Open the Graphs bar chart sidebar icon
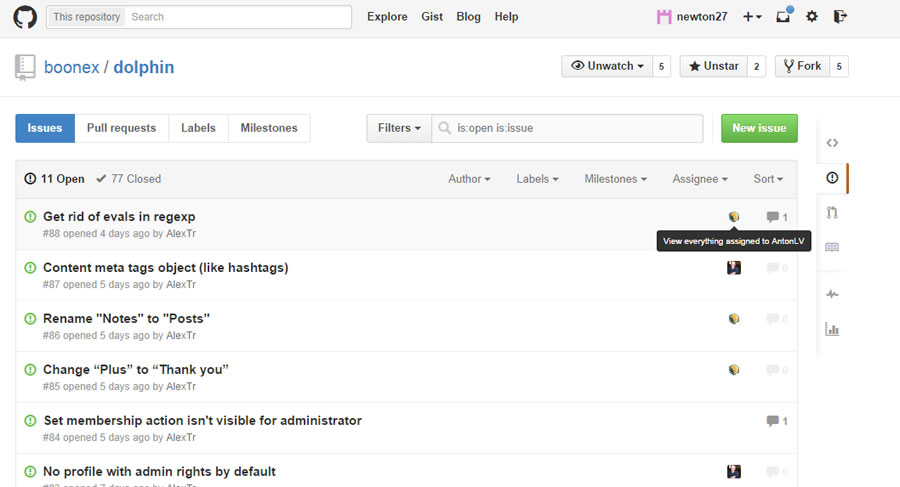The height and width of the screenshot is (487, 900). 832,329
